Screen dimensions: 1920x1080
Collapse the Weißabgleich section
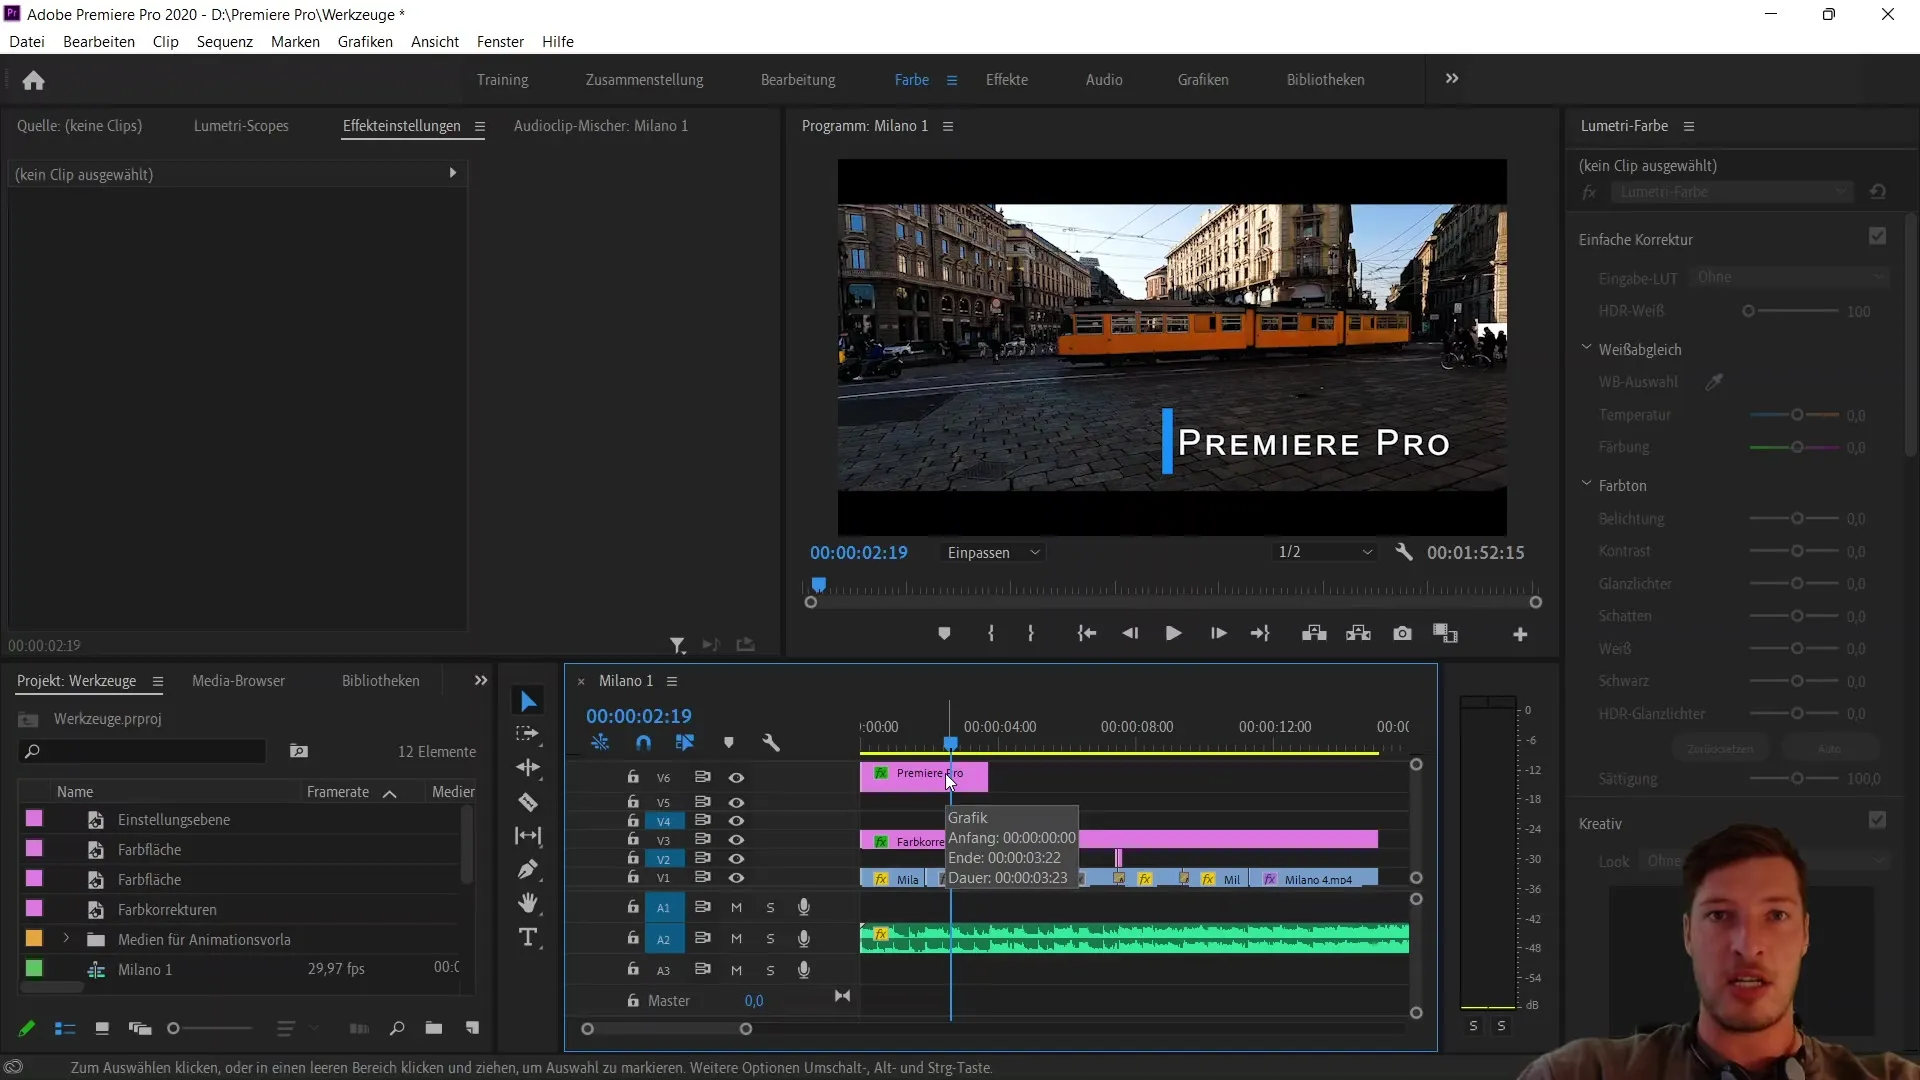(1586, 349)
